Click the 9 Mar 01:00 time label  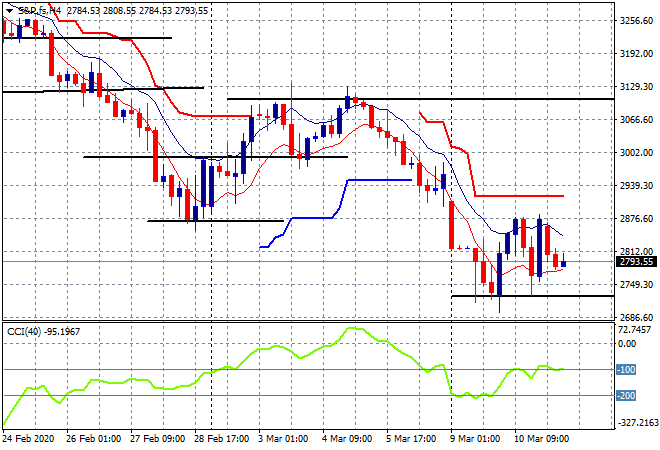click(475, 439)
